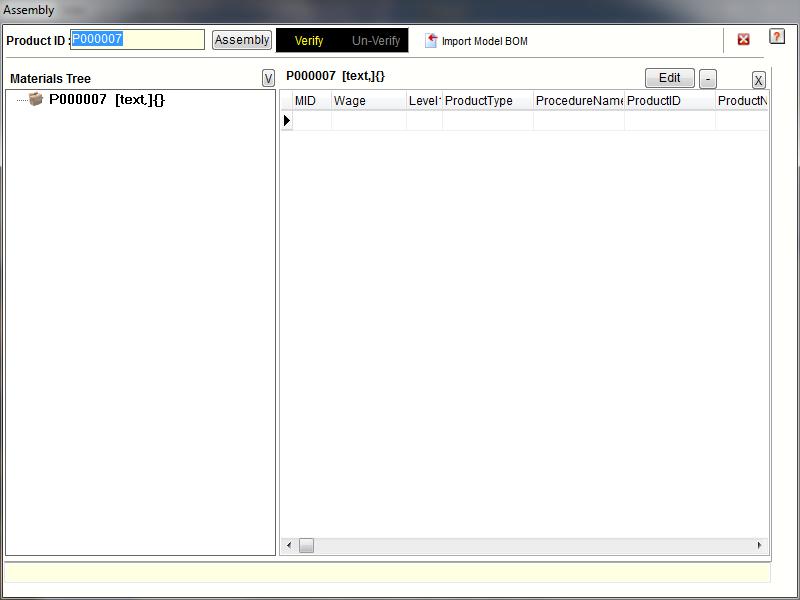Click the ProductType column header

point(488,101)
